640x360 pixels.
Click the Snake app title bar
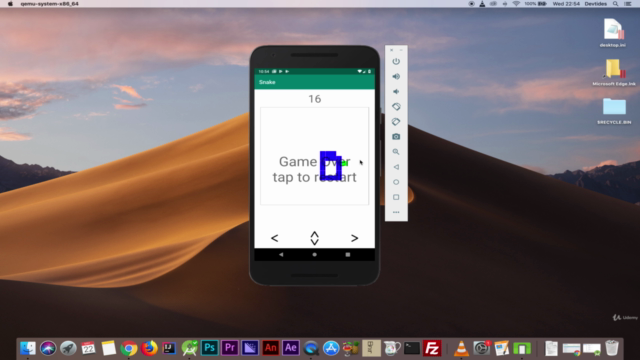(x=314, y=82)
